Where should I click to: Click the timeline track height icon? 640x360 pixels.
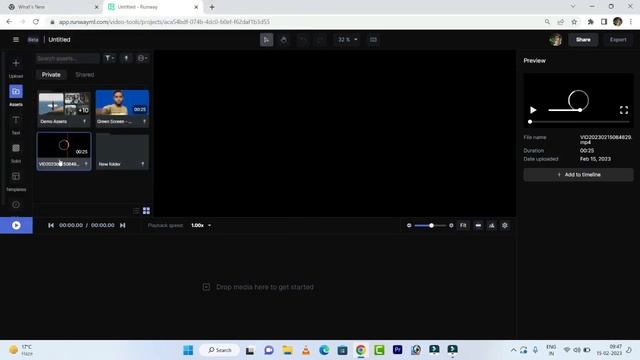pyautogui.click(x=478, y=225)
